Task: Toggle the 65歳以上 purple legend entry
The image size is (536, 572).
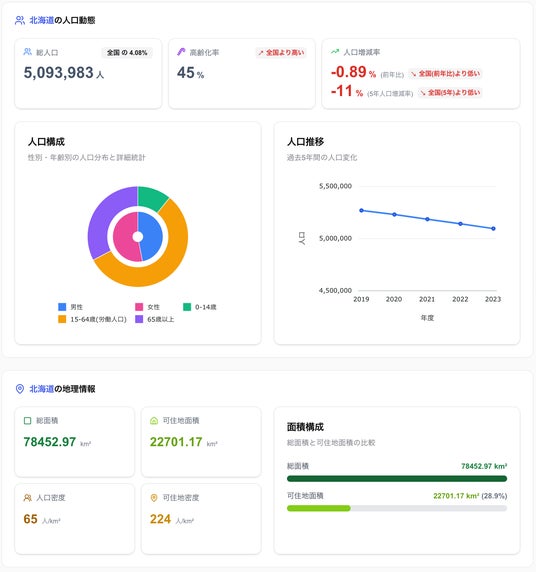Action: 155,319
